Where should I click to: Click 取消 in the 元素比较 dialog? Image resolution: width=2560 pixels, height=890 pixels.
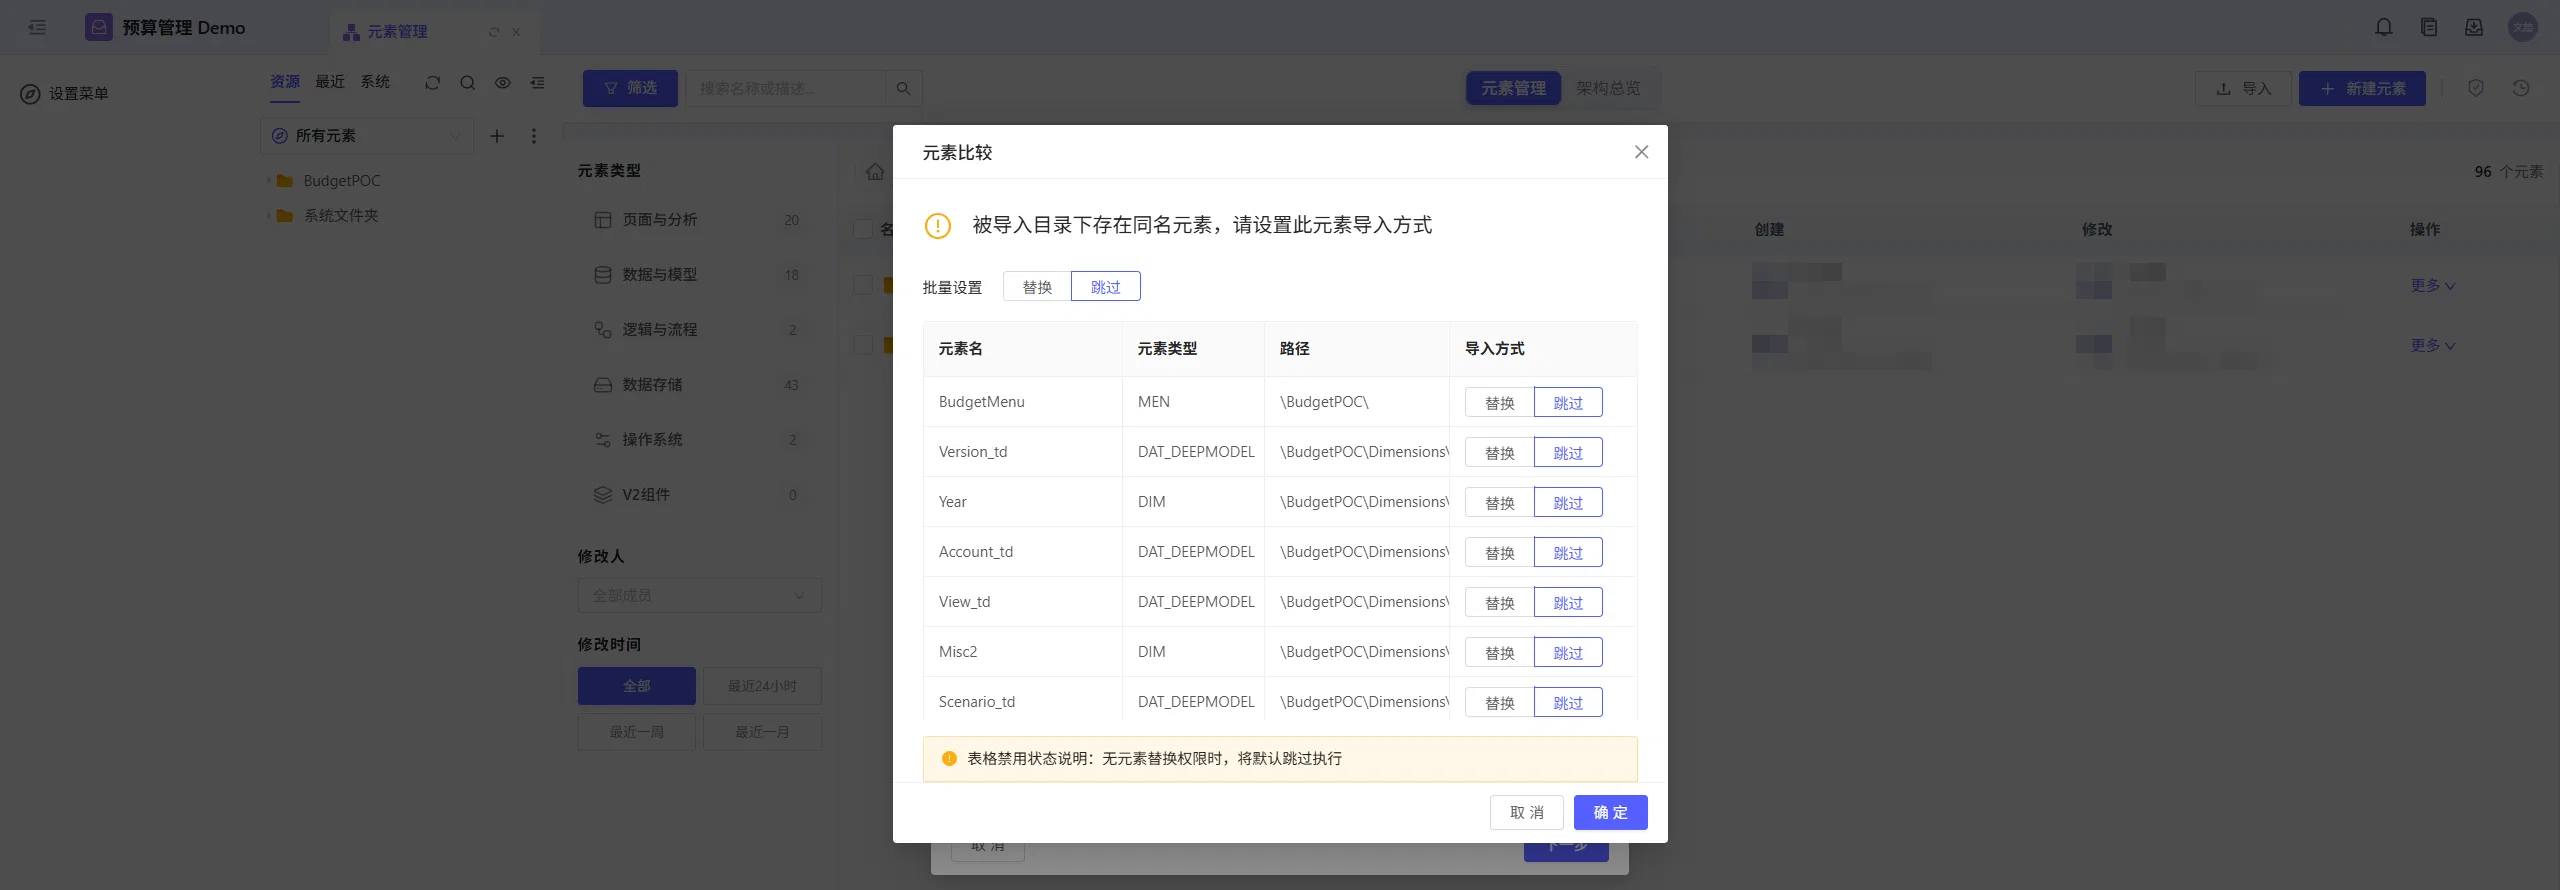pos(1526,812)
